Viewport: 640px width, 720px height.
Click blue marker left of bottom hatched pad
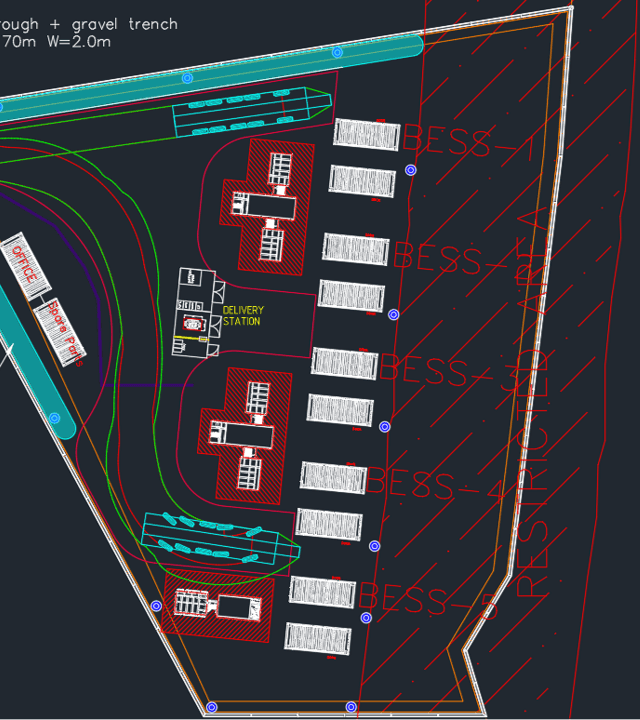[x=155, y=606]
